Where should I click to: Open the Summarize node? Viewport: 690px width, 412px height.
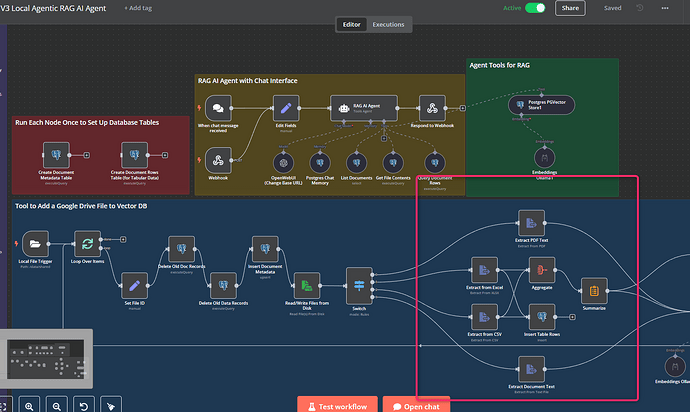[x=594, y=291]
